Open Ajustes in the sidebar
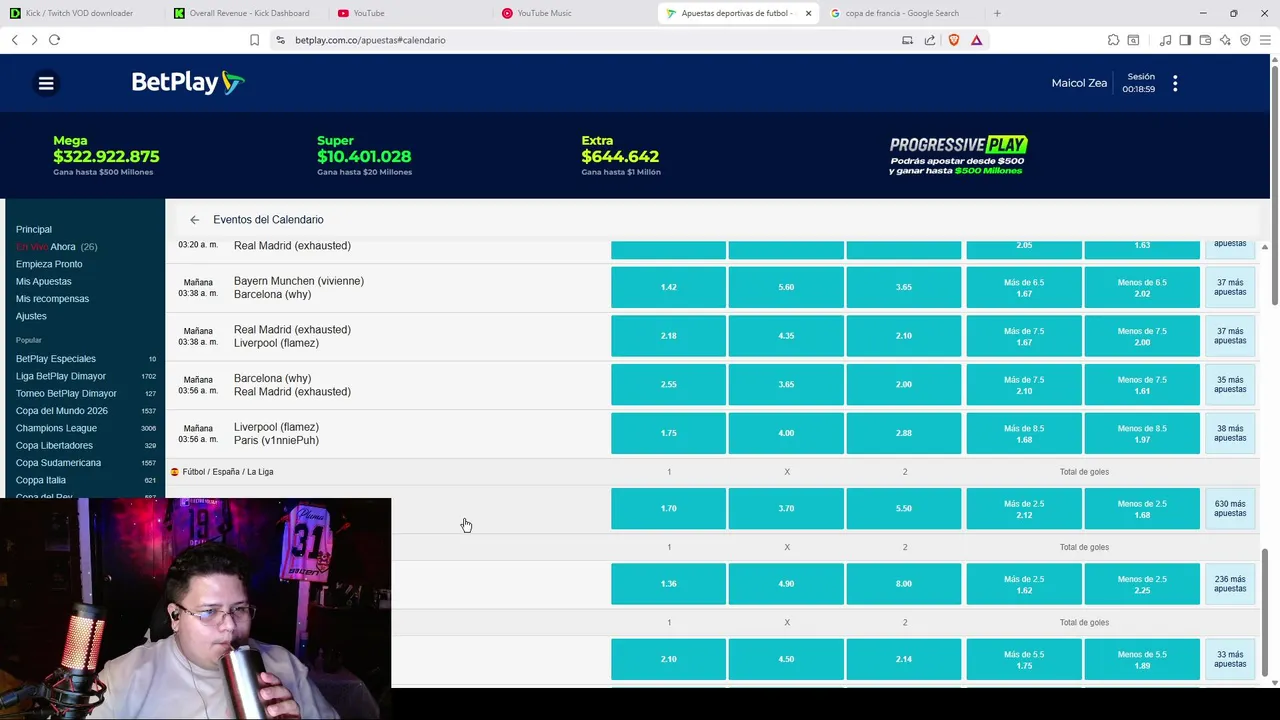 [x=31, y=316]
